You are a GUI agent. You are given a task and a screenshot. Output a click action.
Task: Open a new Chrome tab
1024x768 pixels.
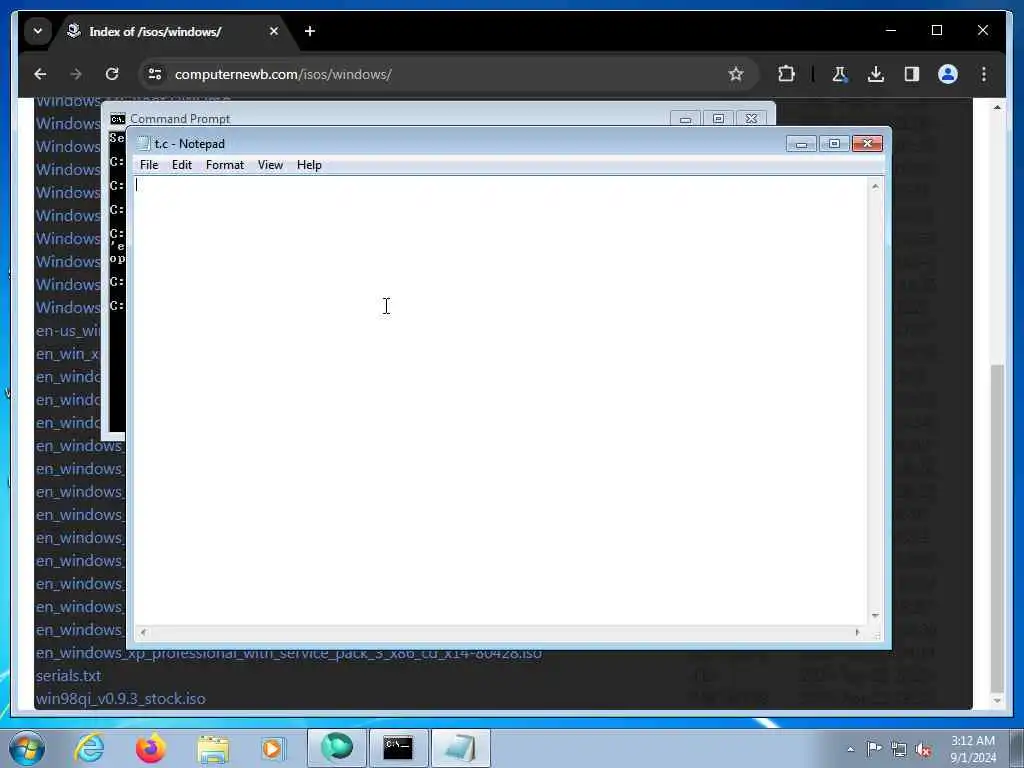click(x=310, y=31)
